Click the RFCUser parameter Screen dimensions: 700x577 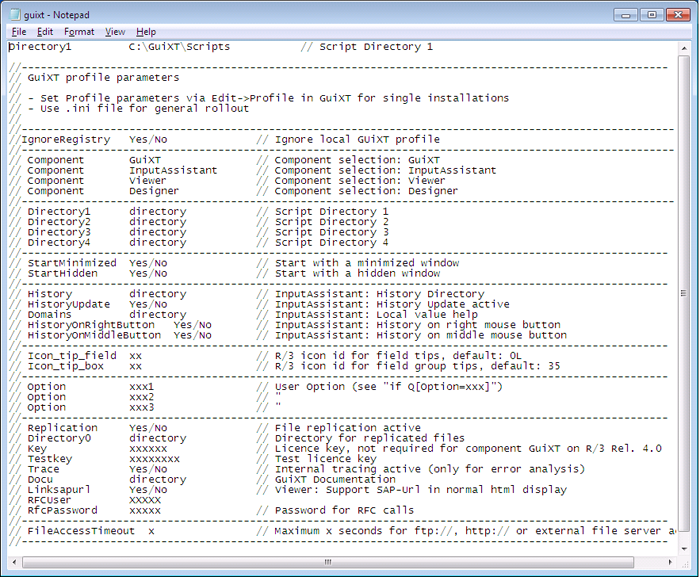click(50, 500)
